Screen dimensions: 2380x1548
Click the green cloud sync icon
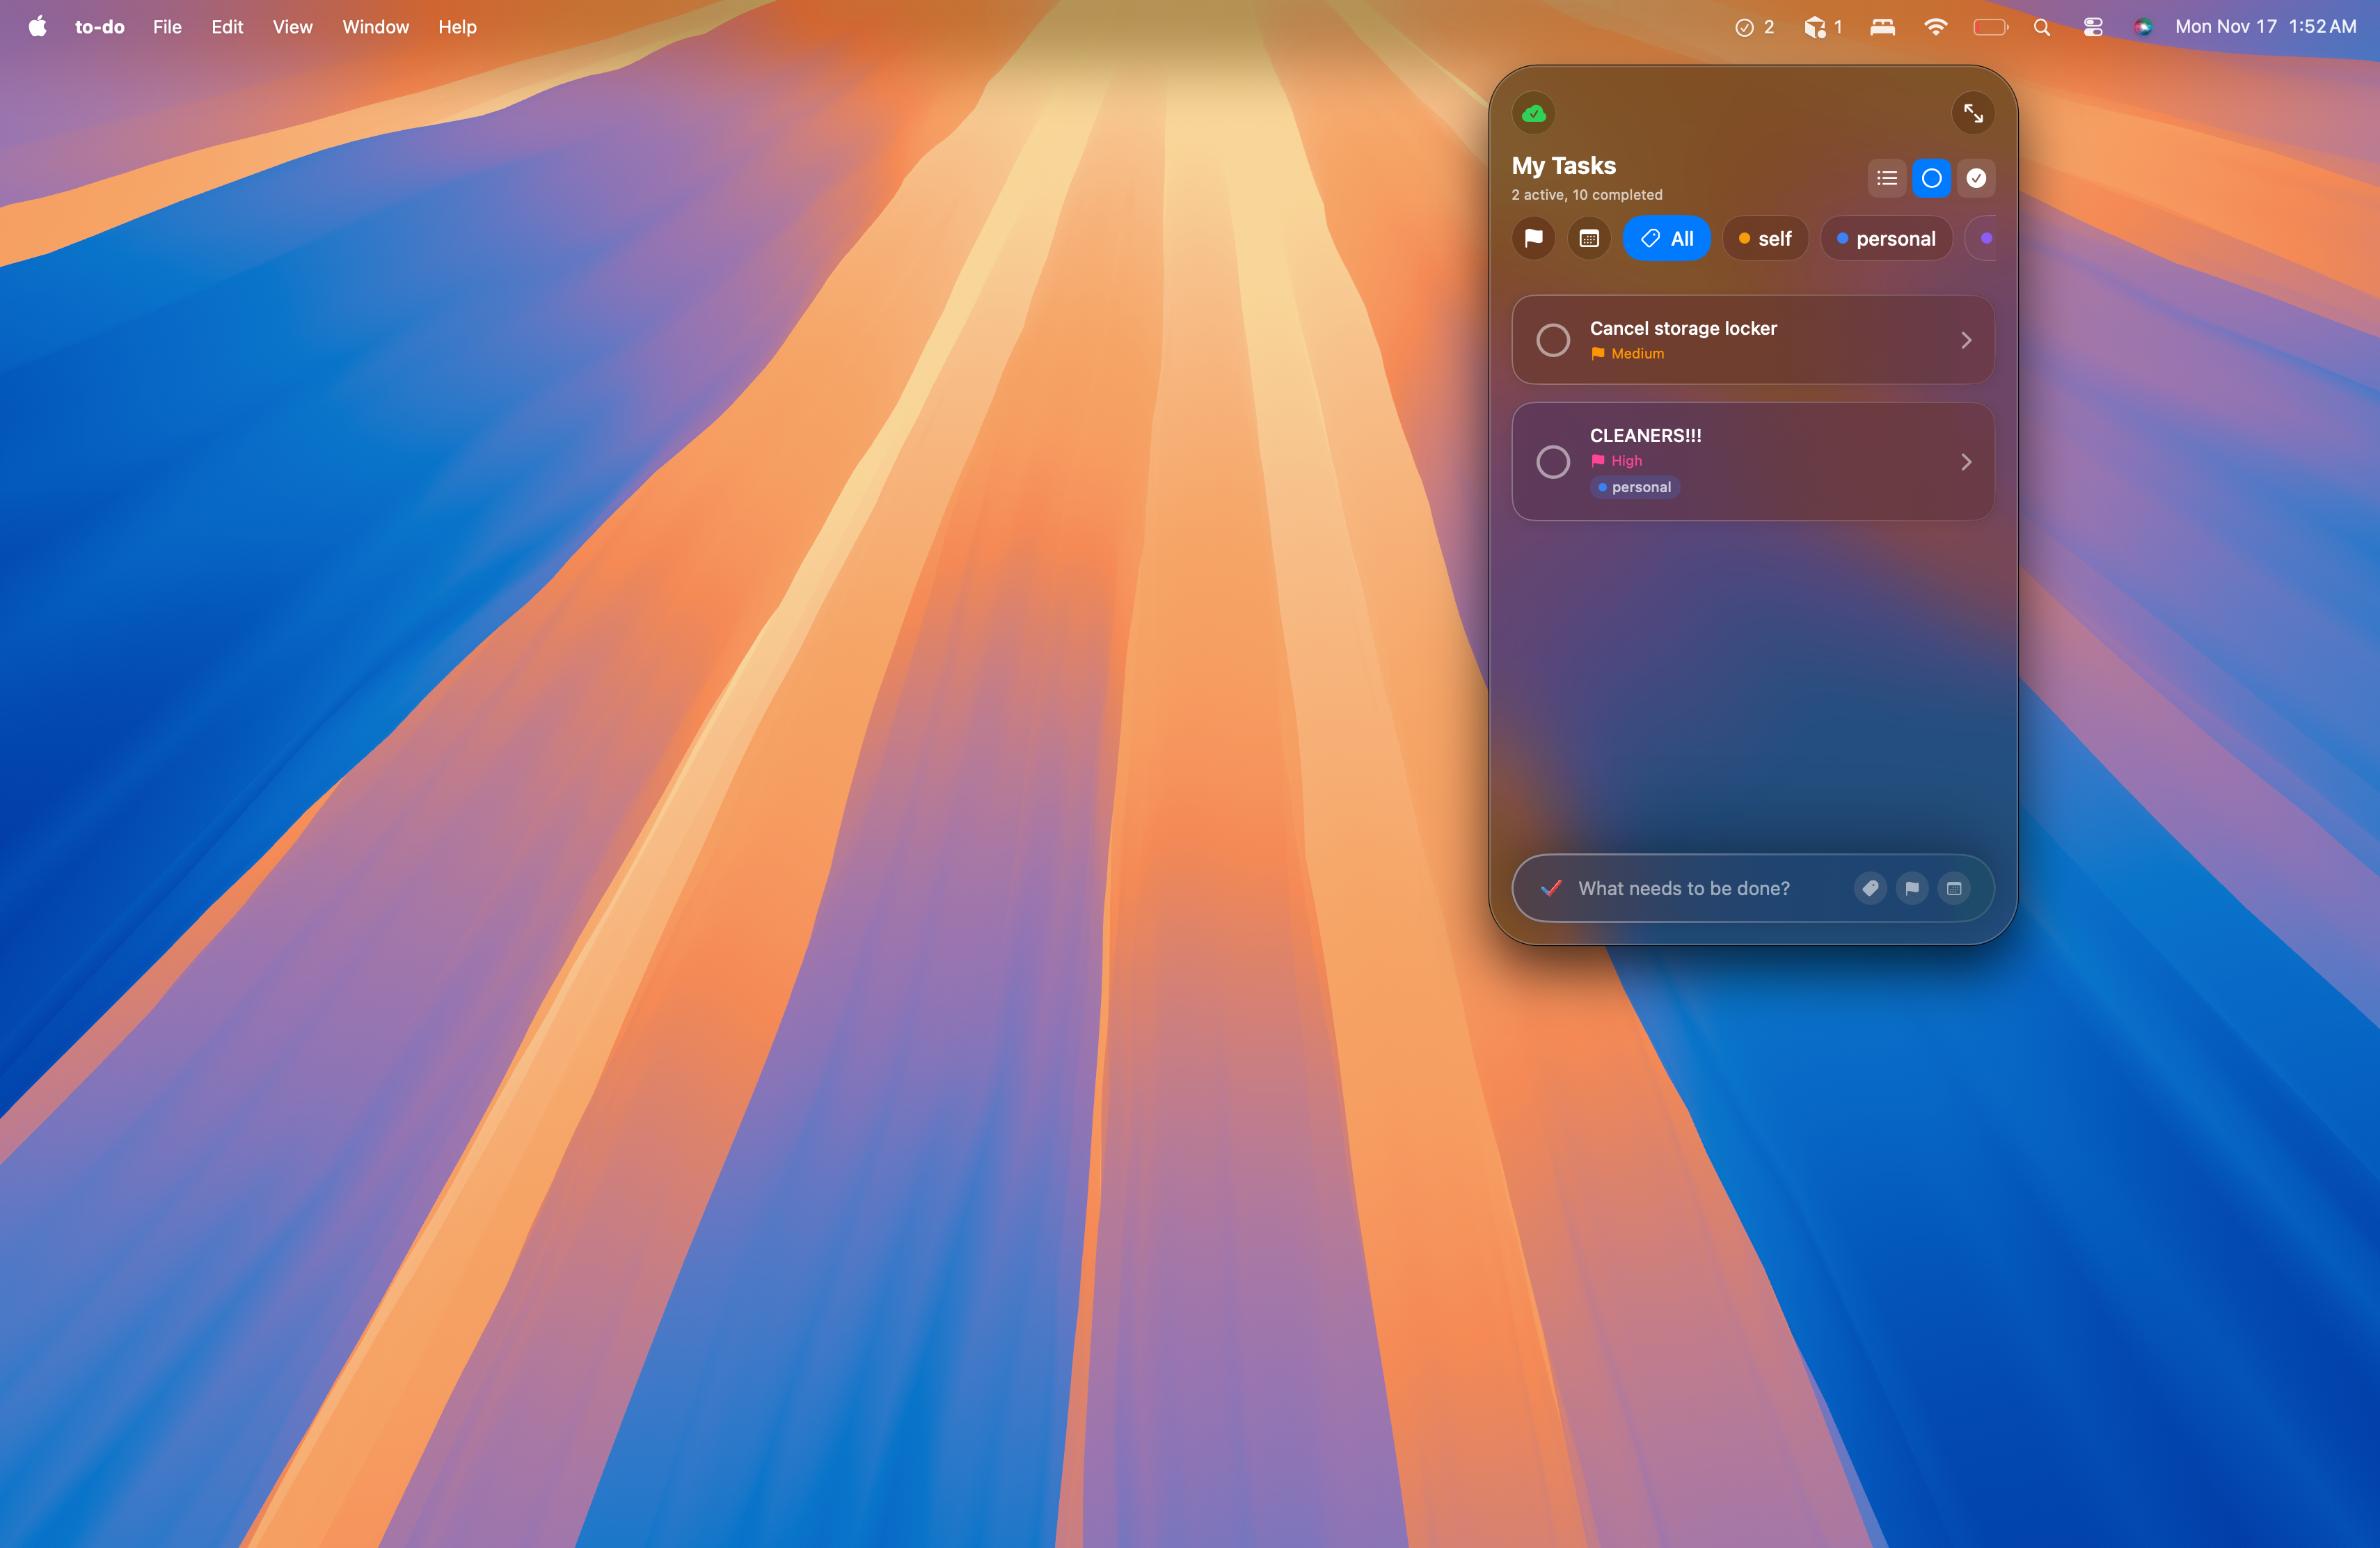1533,114
